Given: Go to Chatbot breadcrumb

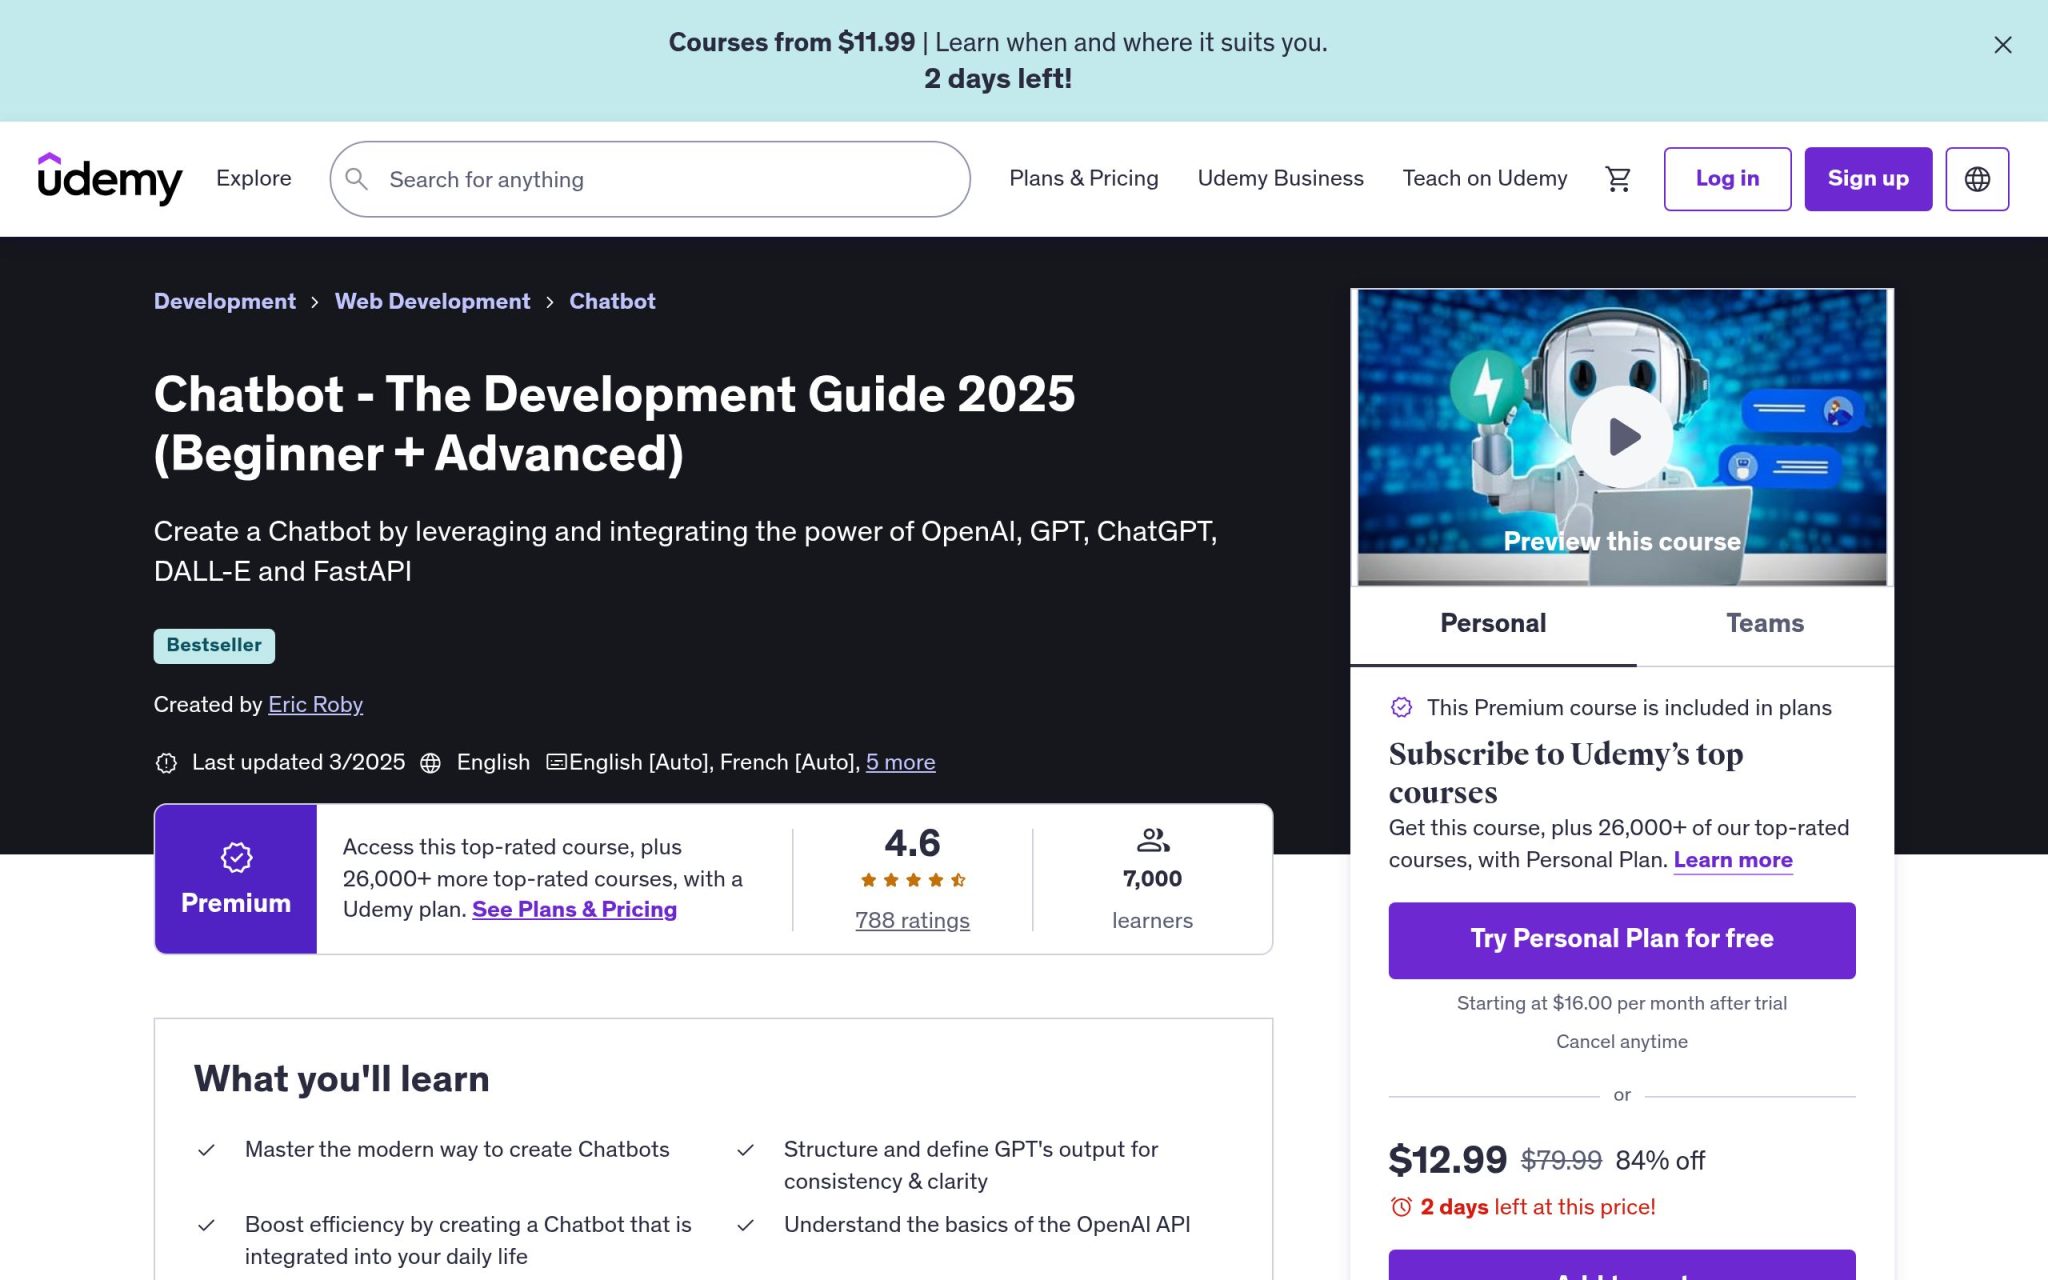Looking at the screenshot, I should [612, 301].
